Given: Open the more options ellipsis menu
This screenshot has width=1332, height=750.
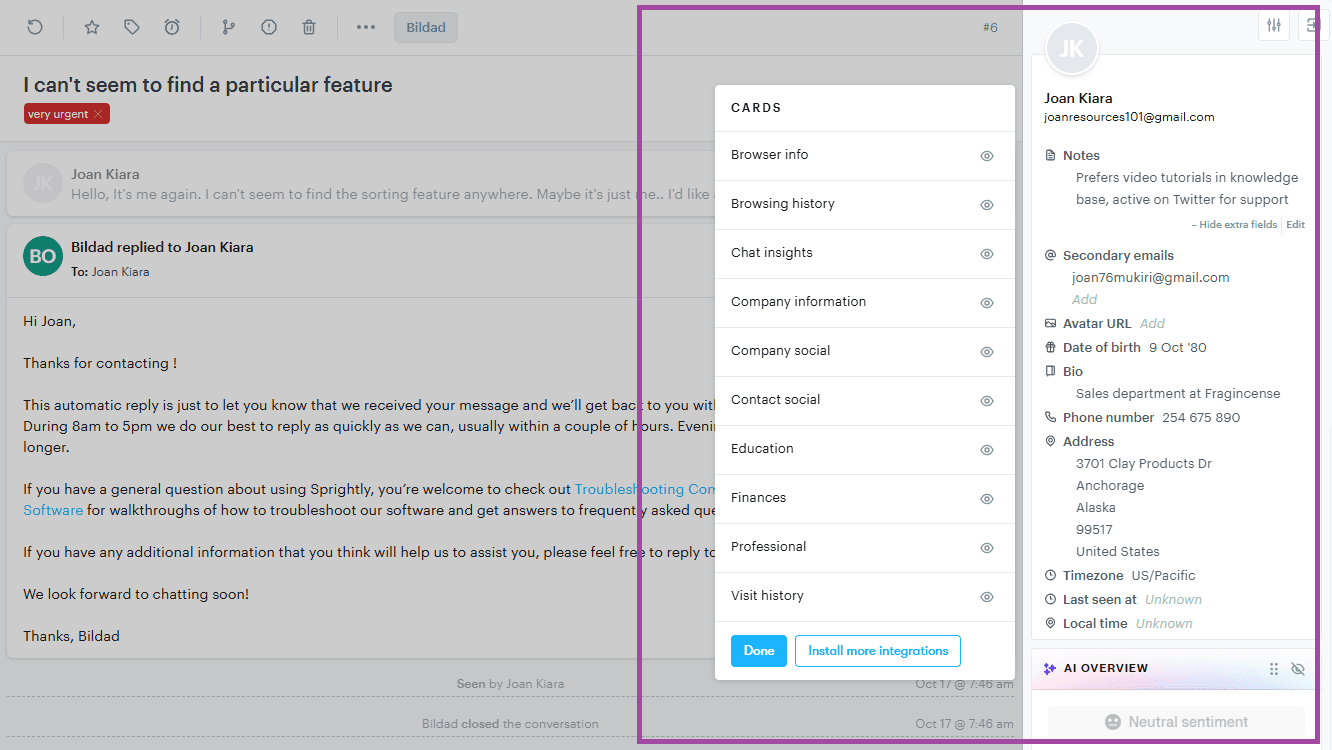Looking at the screenshot, I should click(365, 27).
